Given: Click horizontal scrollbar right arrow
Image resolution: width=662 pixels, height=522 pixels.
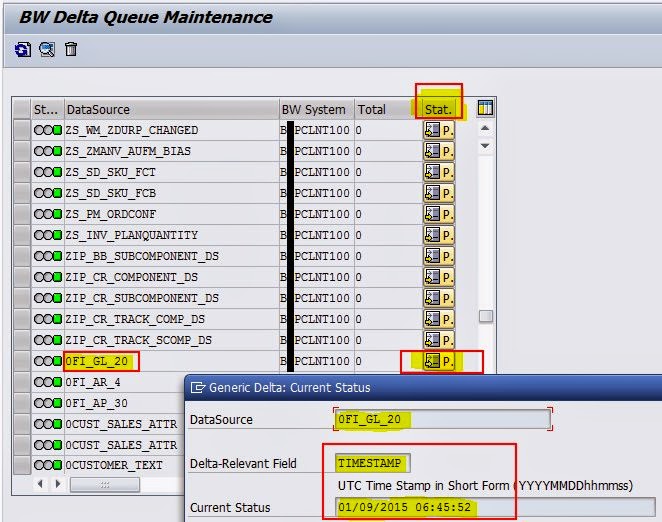Looking at the screenshot, I should (x=58, y=484).
